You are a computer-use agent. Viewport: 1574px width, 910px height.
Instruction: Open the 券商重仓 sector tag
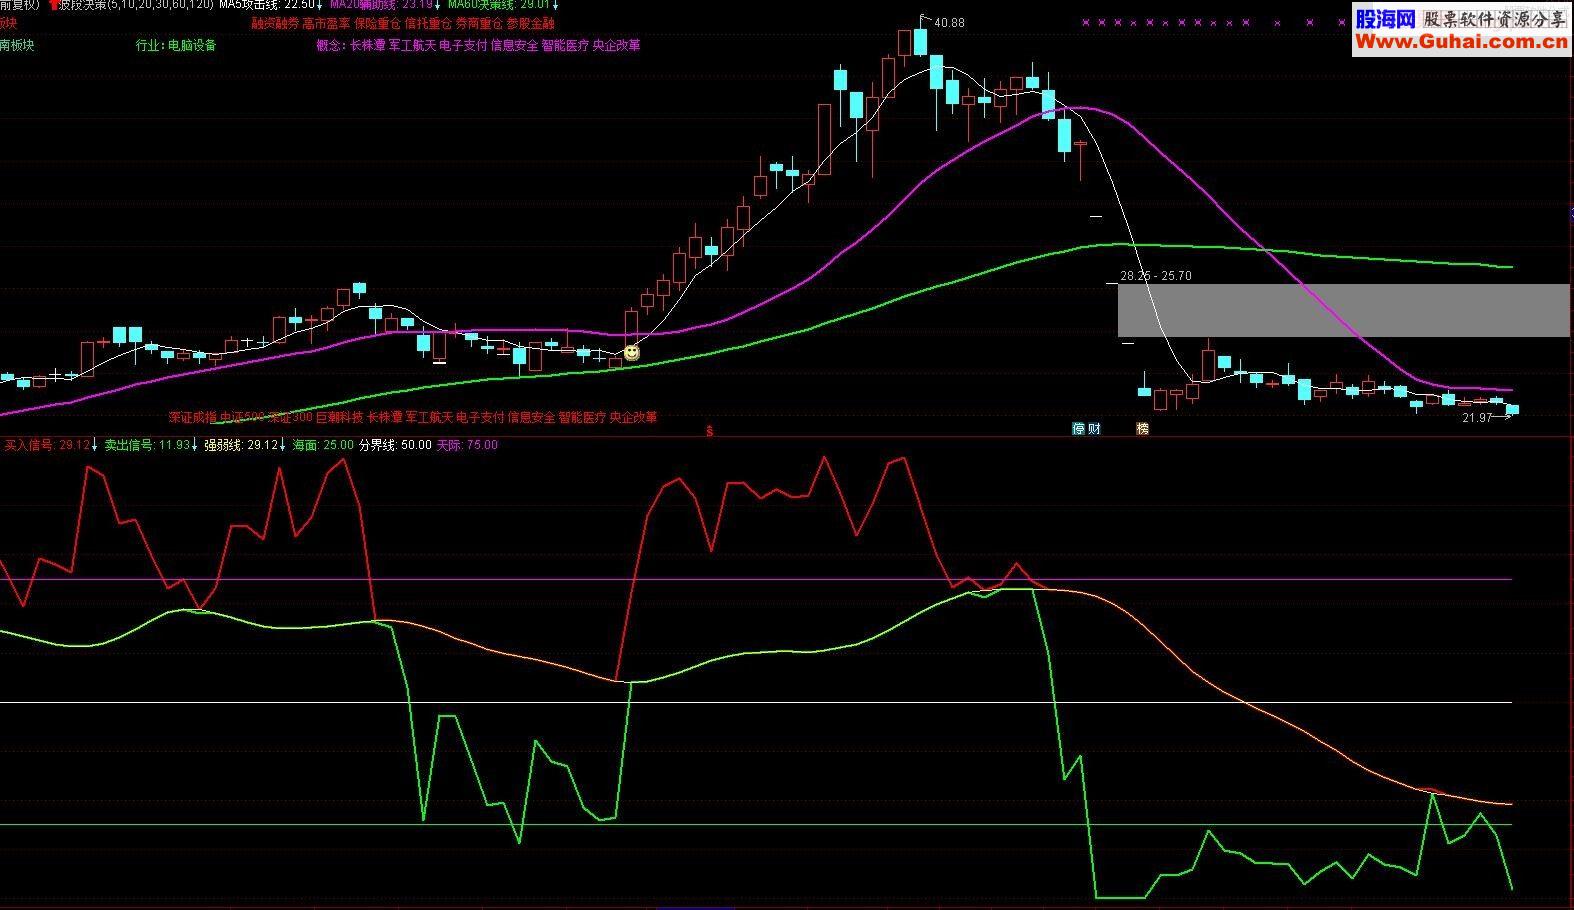click(x=479, y=23)
